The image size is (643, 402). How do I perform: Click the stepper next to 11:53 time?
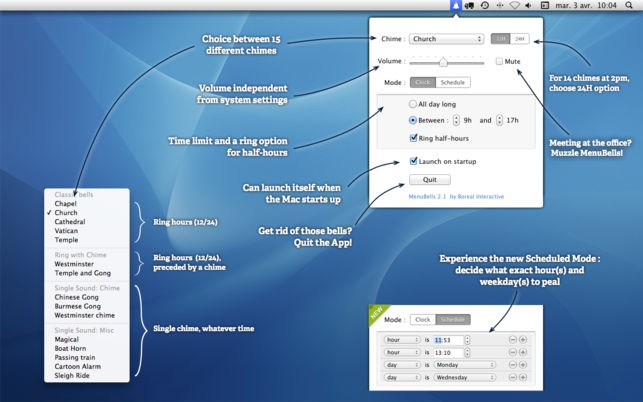(467, 340)
